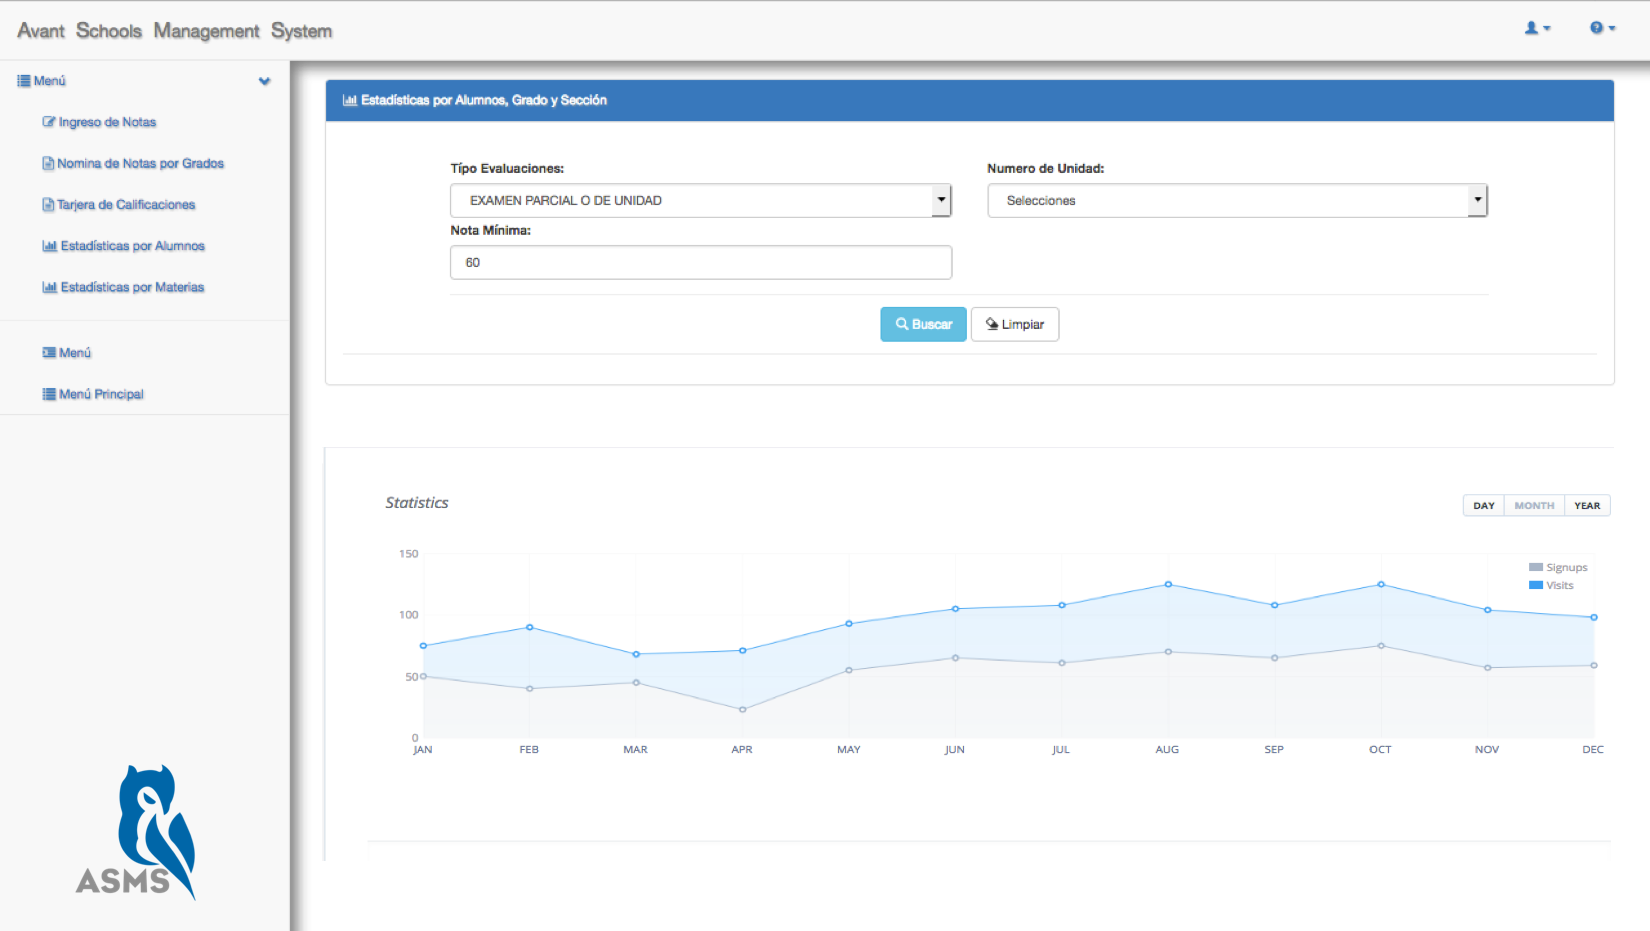The image size is (1650, 931).
Task: Open Estadísticas por Alumnos menu item
Action: point(132,246)
